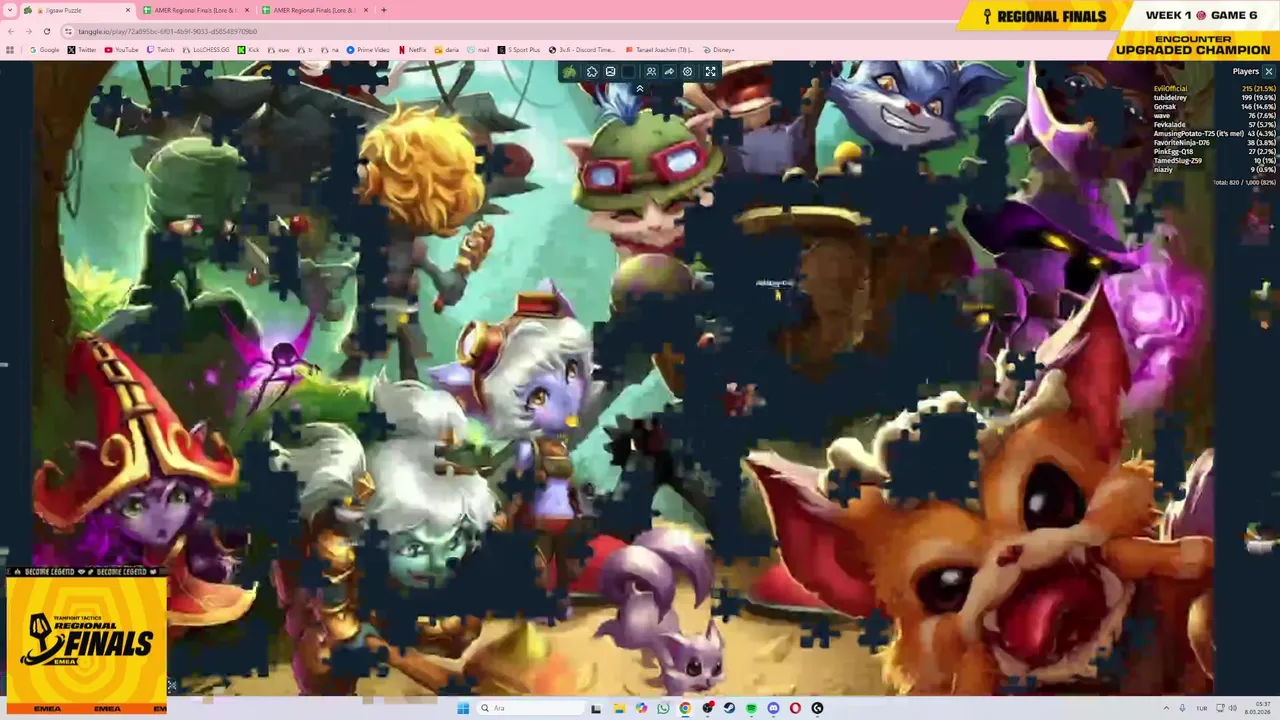Viewport: 1280px width, 720px height.
Task: Show the preview image icon
Action: coord(610,72)
